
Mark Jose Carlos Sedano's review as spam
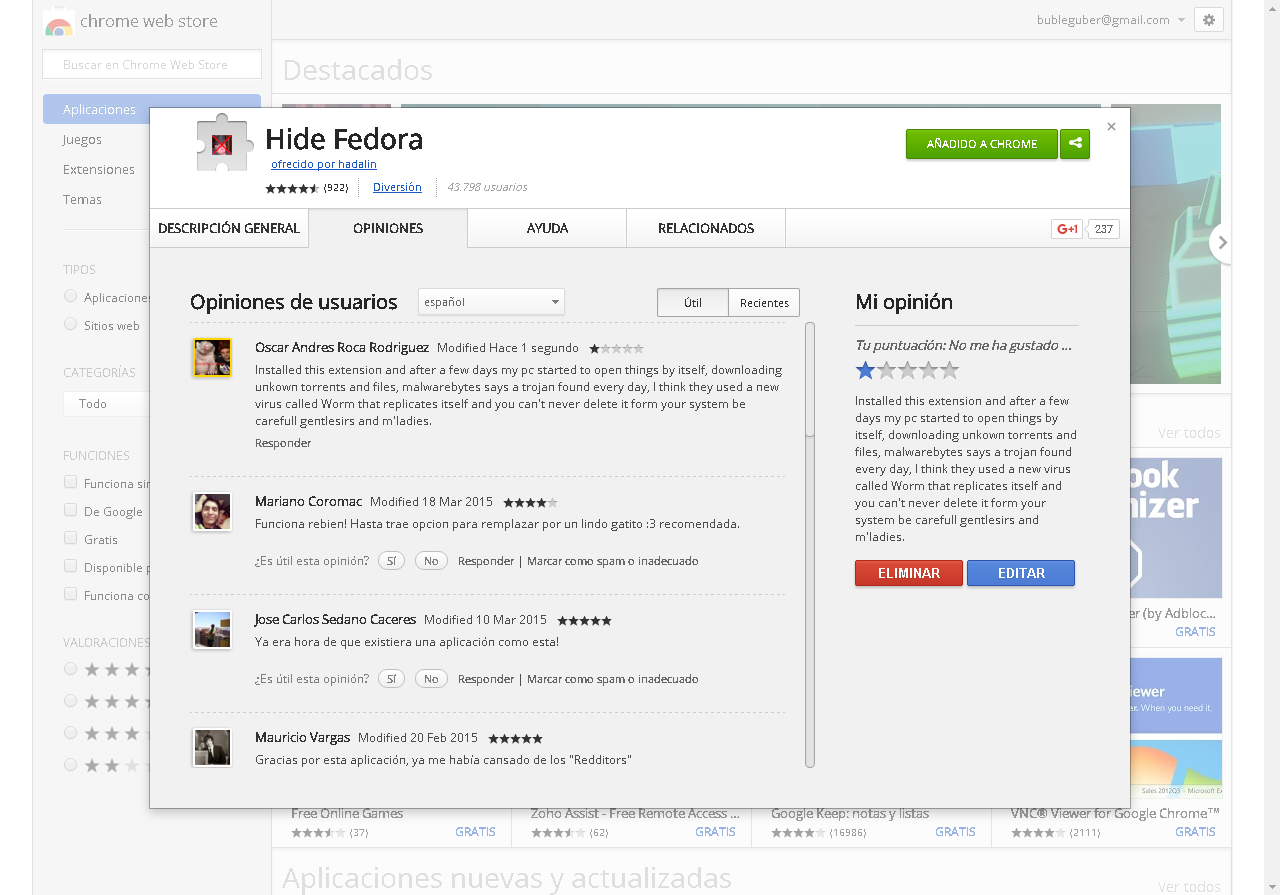[x=613, y=679]
